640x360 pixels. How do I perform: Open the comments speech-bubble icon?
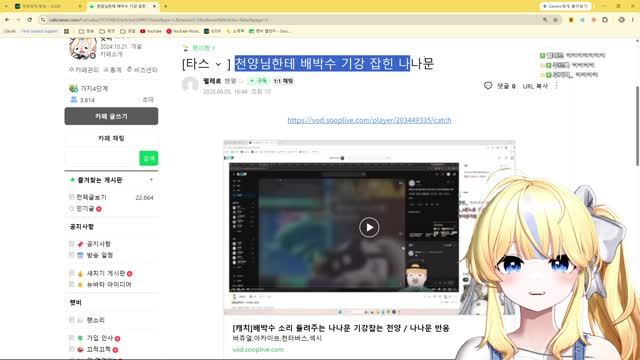pos(488,86)
